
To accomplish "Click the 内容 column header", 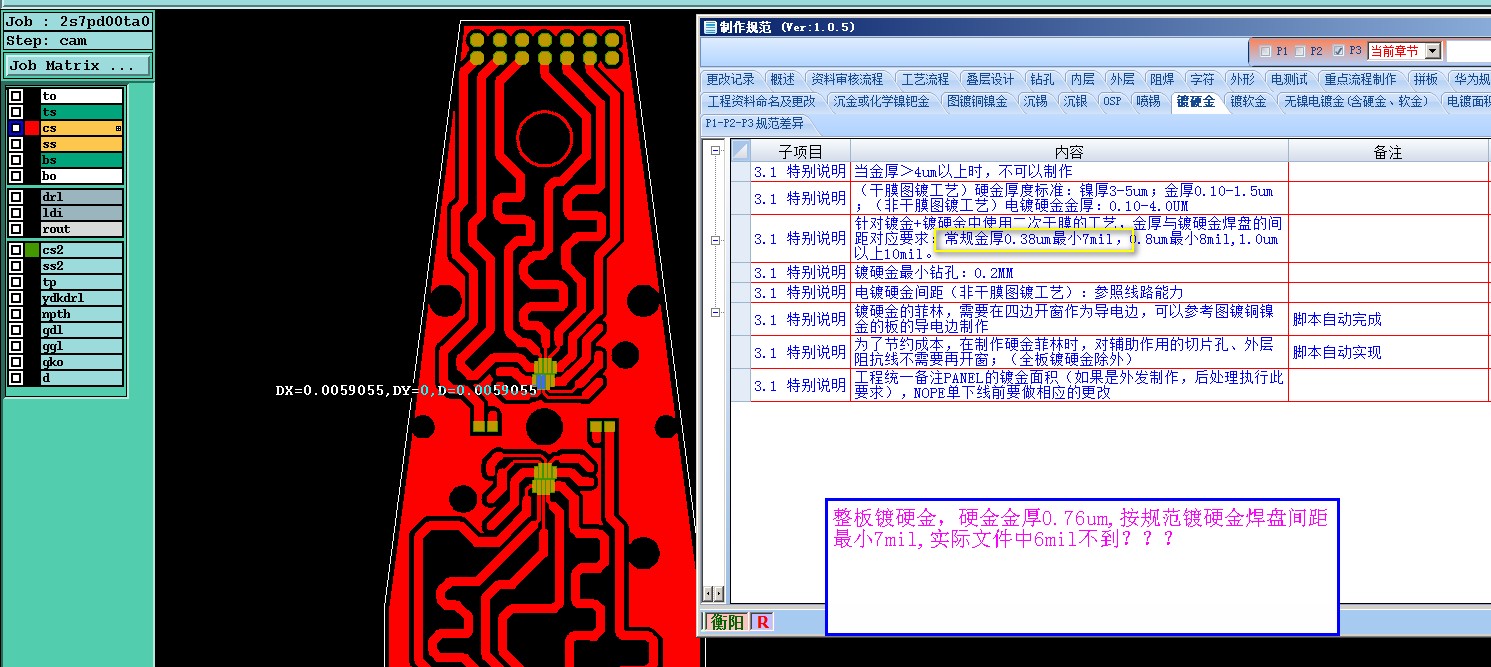I will pyautogui.click(x=1069, y=151).
